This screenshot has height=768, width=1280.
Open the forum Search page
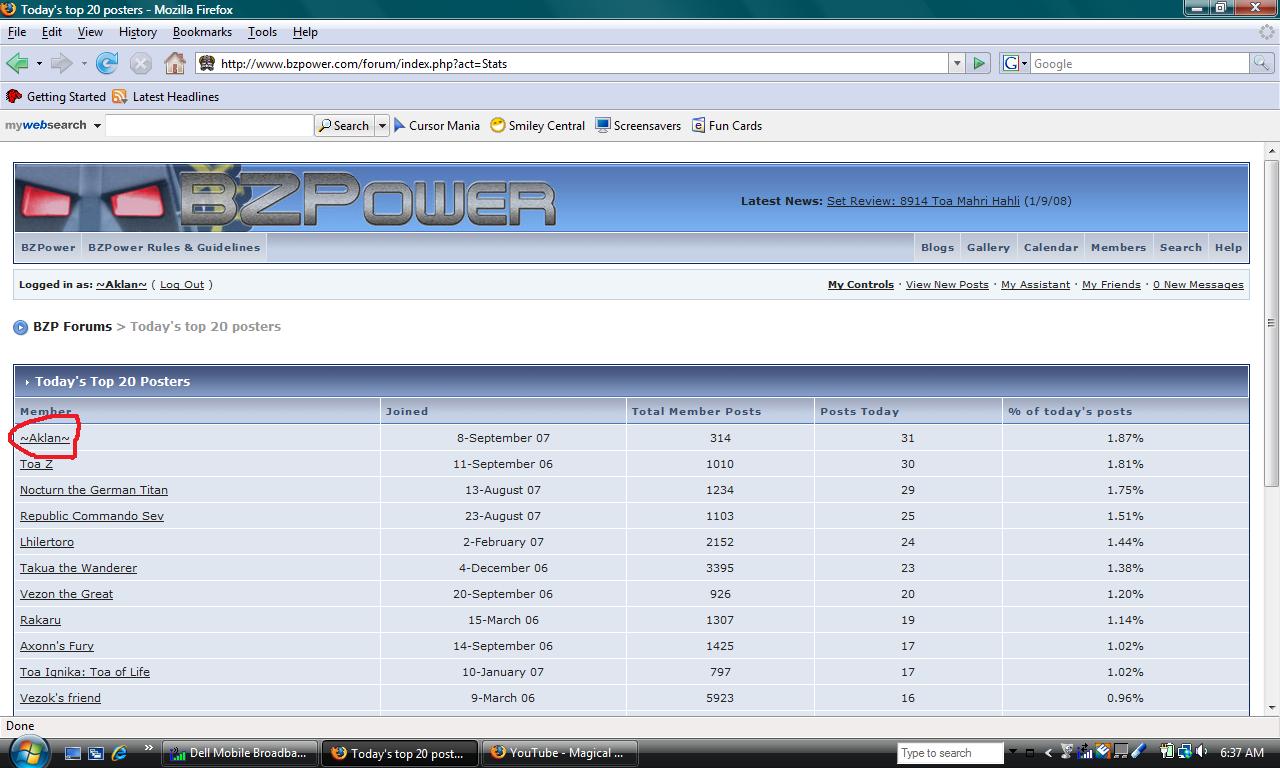[x=1180, y=247]
